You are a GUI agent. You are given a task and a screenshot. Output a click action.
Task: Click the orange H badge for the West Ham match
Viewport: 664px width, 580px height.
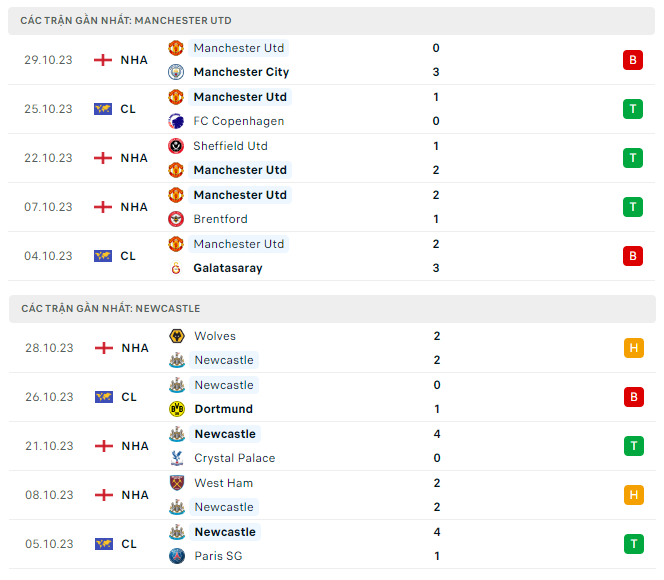632,495
